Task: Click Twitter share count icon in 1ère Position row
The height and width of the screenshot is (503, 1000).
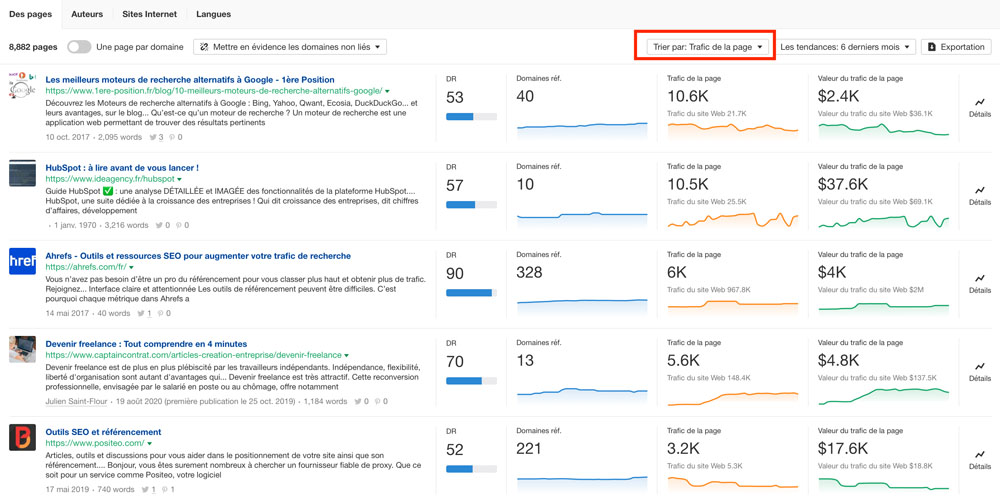Action: (152, 137)
